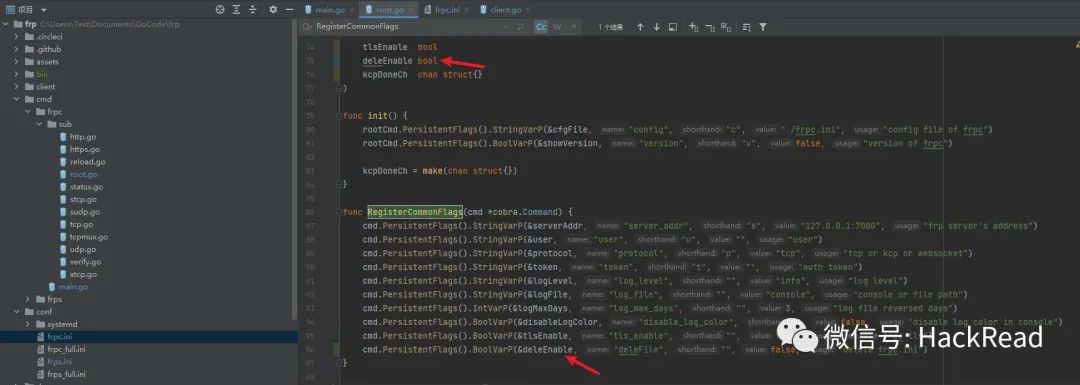Viewport: 1080px width, 385px height.
Task: Switch to the main.go editor tab
Action: [x=329, y=10]
